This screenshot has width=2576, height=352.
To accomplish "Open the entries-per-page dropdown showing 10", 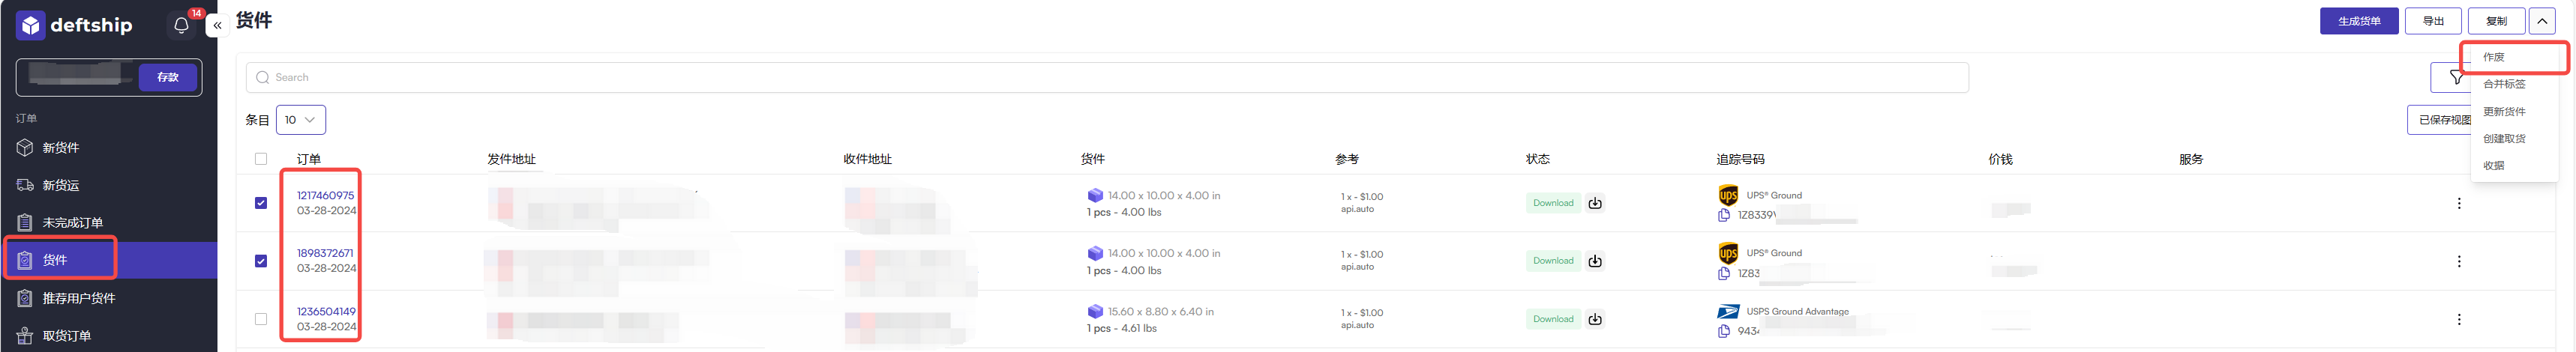I will tap(300, 120).
